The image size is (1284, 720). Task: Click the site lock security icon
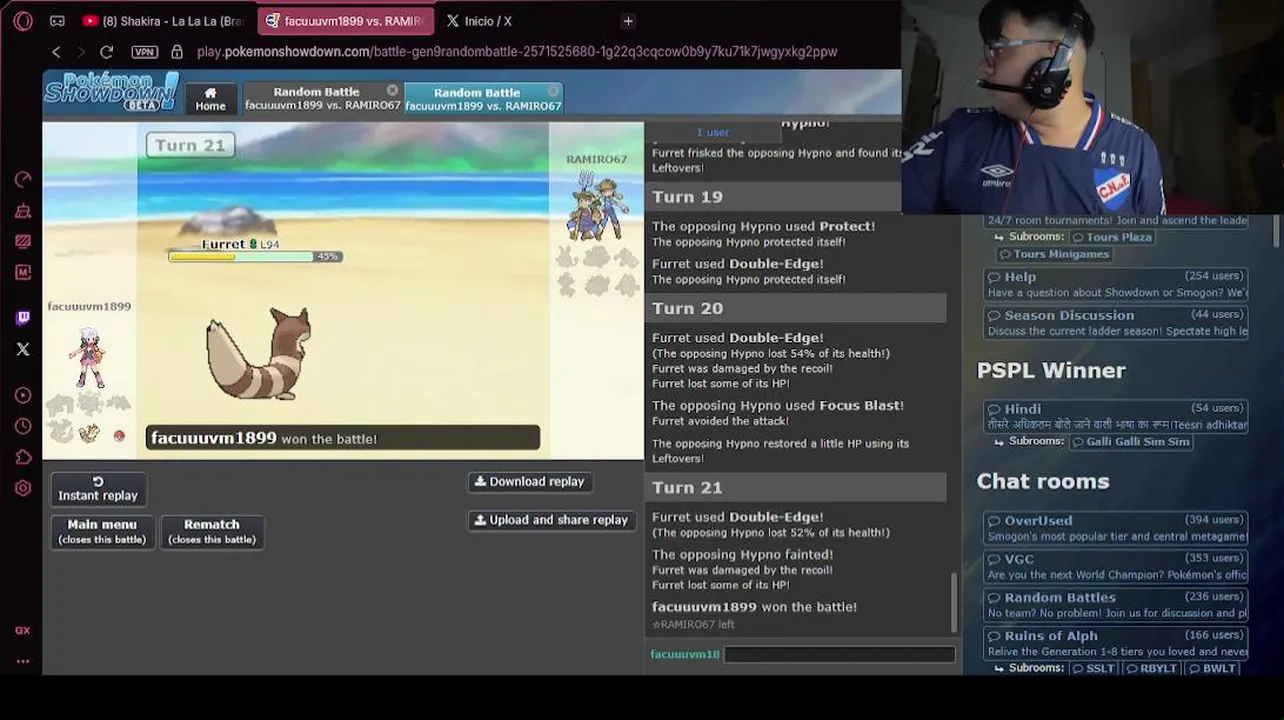point(177,52)
